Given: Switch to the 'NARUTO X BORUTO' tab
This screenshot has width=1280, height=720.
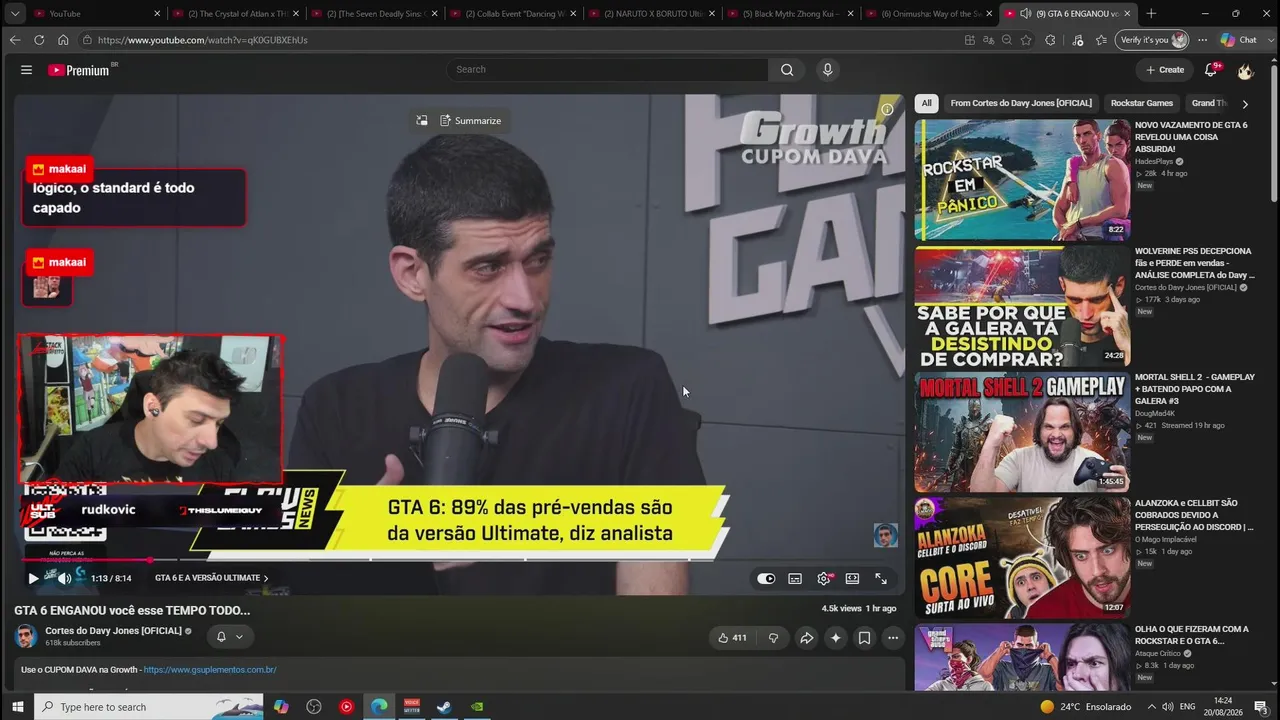Looking at the screenshot, I should [x=651, y=13].
